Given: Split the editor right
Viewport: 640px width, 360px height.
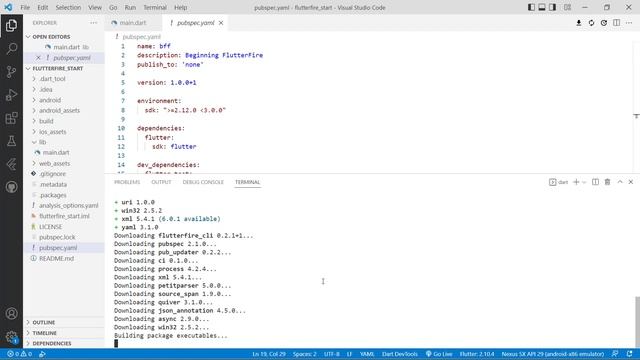Looking at the screenshot, I should (616, 23).
